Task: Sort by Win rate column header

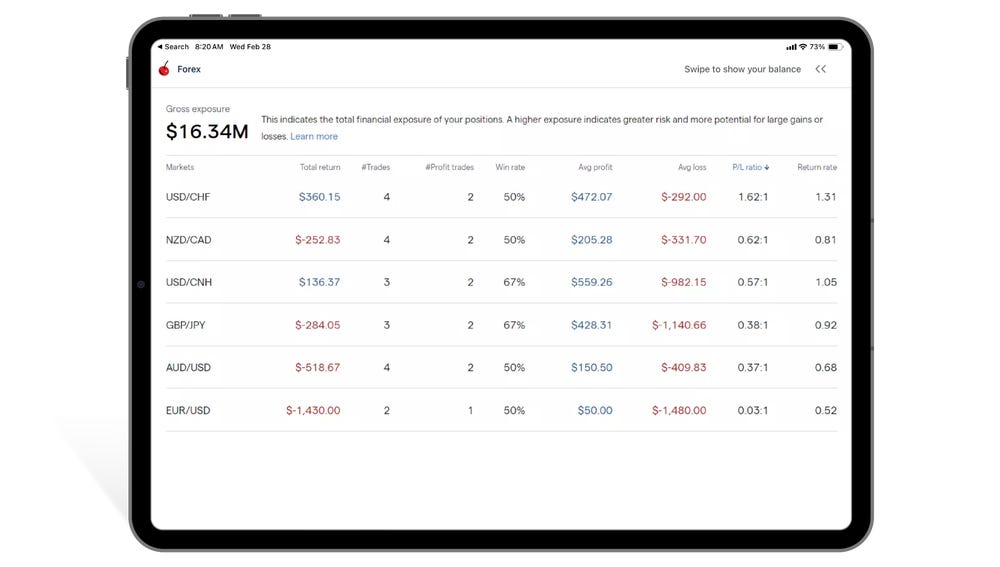Action: click(510, 167)
